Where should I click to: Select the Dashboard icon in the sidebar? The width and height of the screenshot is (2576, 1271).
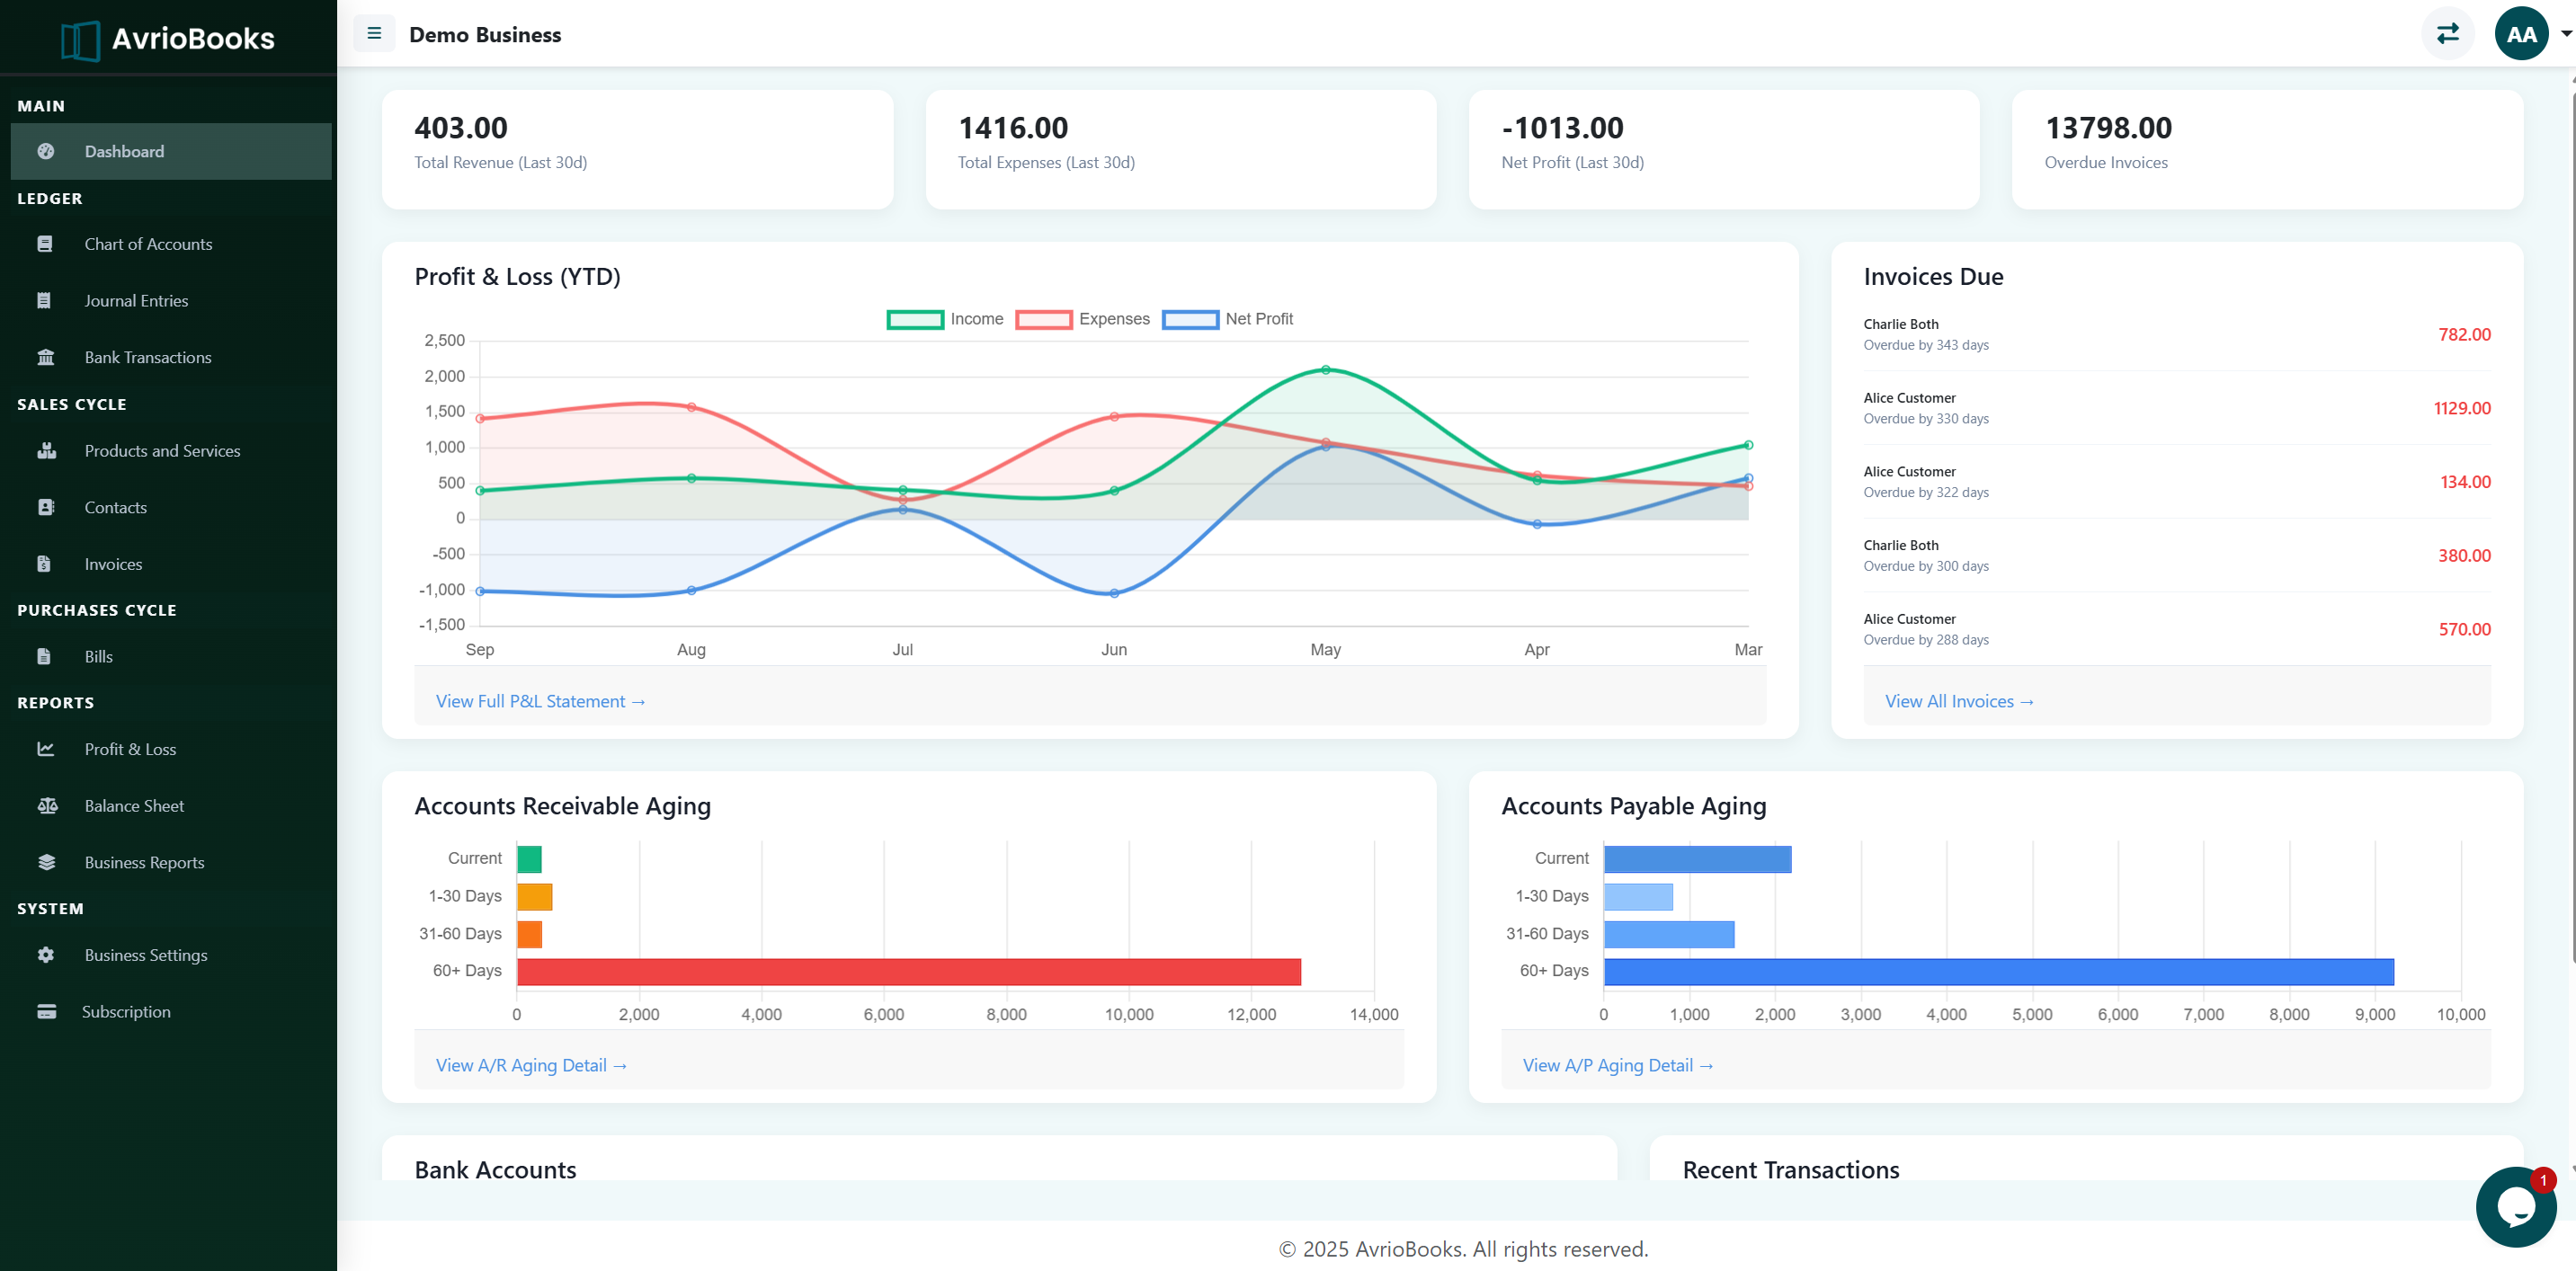click(47, 151)
